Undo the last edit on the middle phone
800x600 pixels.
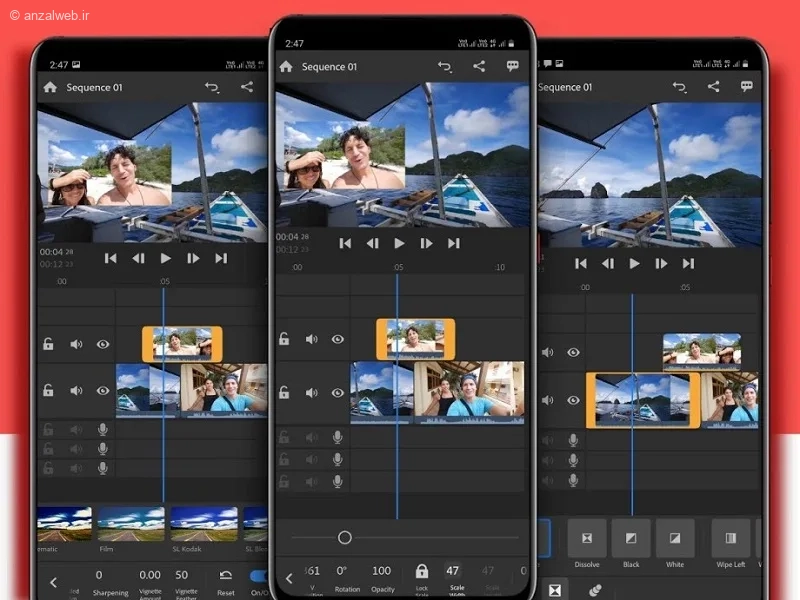click(x=445, y=66)
